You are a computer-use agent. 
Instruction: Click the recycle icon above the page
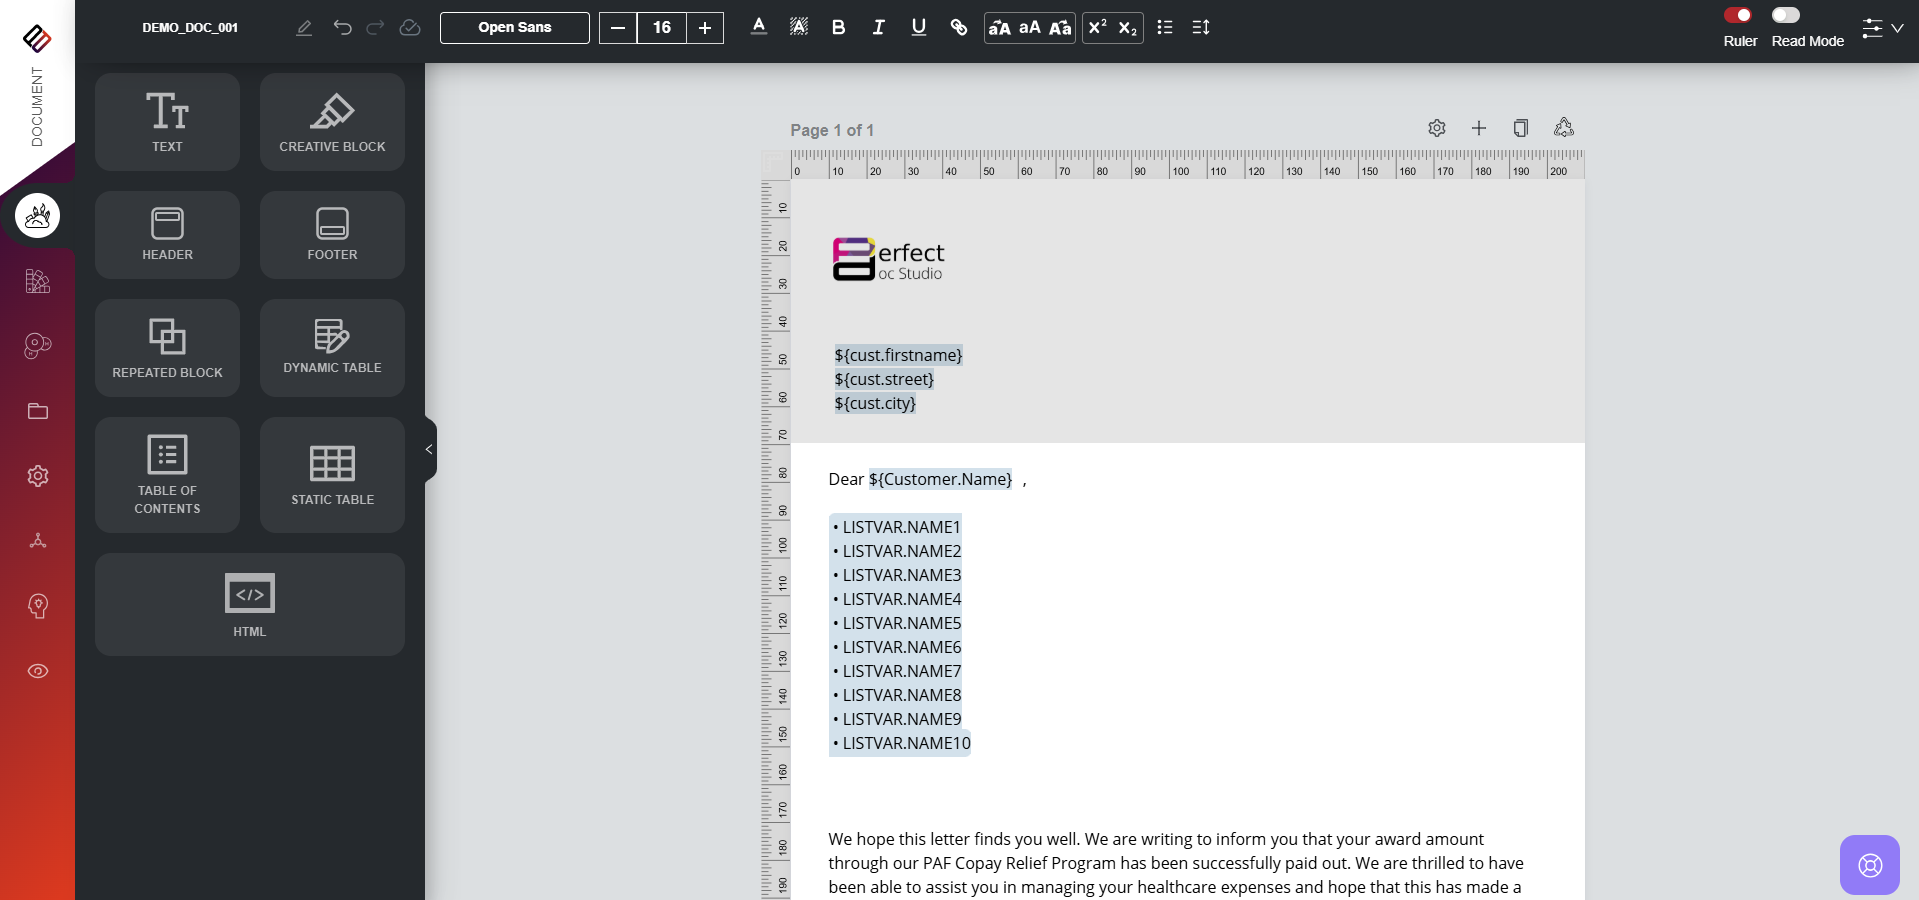click(x=1564, y=128)
